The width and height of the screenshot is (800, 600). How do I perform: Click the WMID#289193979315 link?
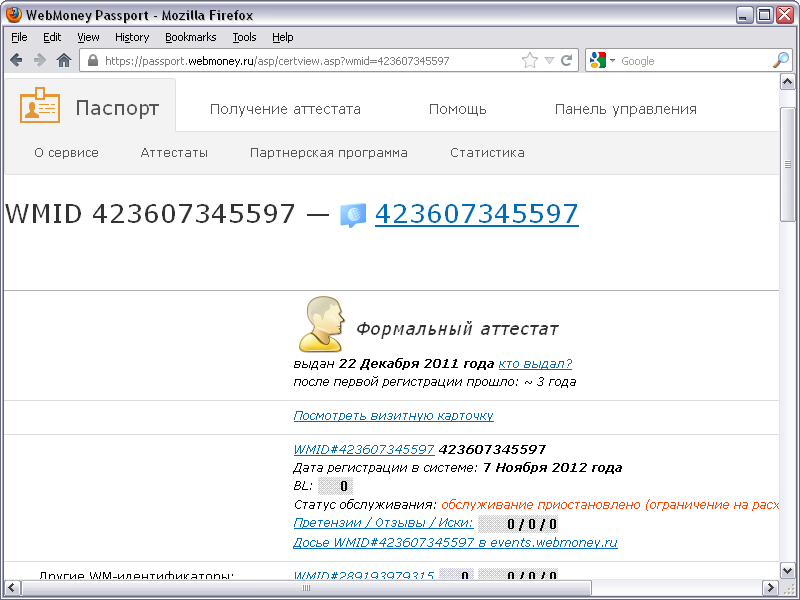[x=364, y=576]
